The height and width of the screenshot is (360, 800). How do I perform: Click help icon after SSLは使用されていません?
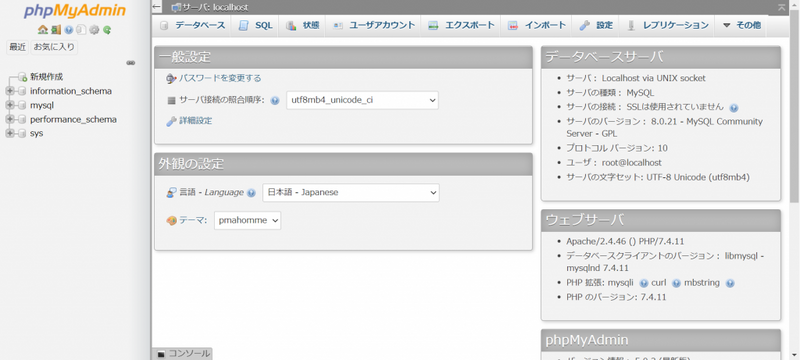[734, 108]
